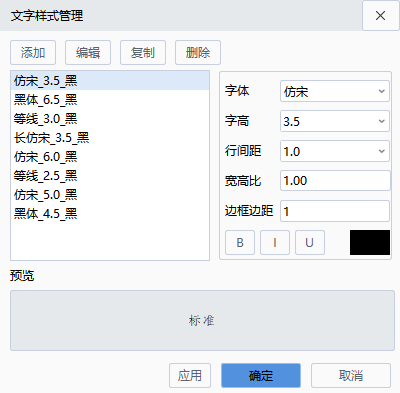Open the 字体 font dropdown
400x393 pixels.
click(x=335, y=91)
